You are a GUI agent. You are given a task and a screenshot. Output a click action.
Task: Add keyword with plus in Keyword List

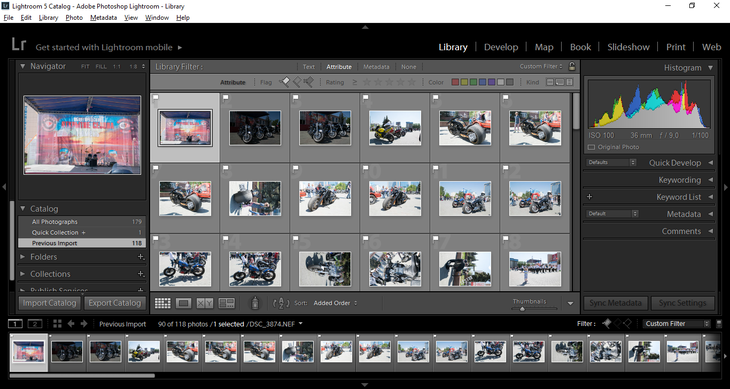pyautogui.click(x=589, y=197)
